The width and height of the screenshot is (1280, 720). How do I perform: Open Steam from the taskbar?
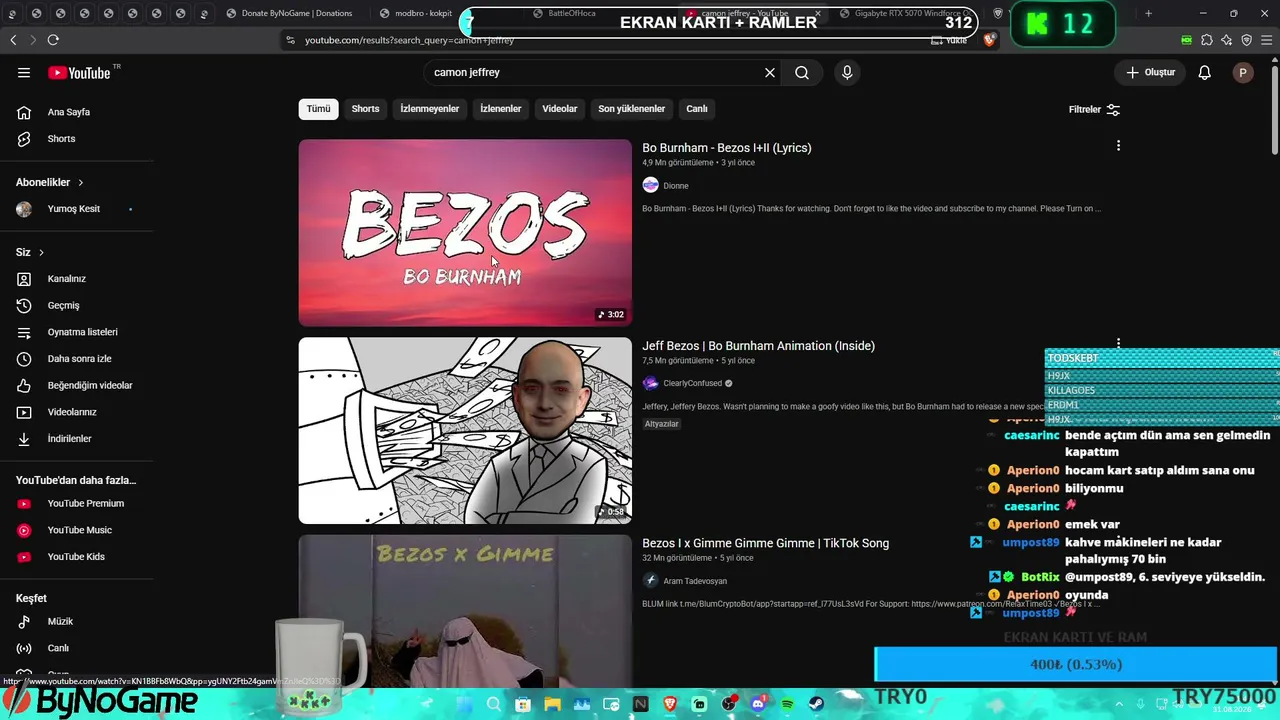(816, 705)
